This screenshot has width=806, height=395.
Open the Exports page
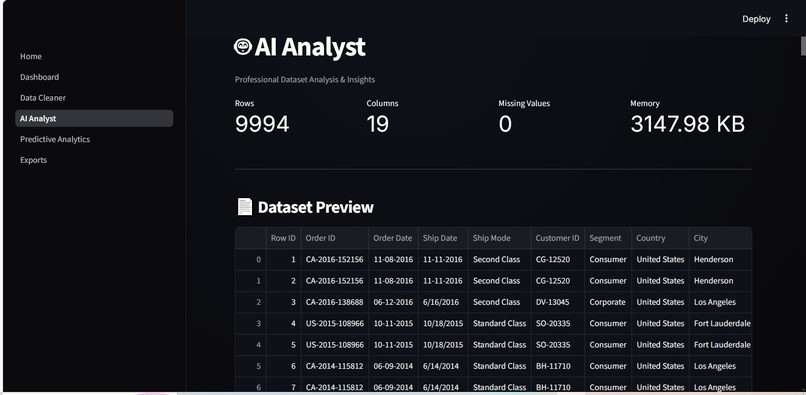click(94, 159)
